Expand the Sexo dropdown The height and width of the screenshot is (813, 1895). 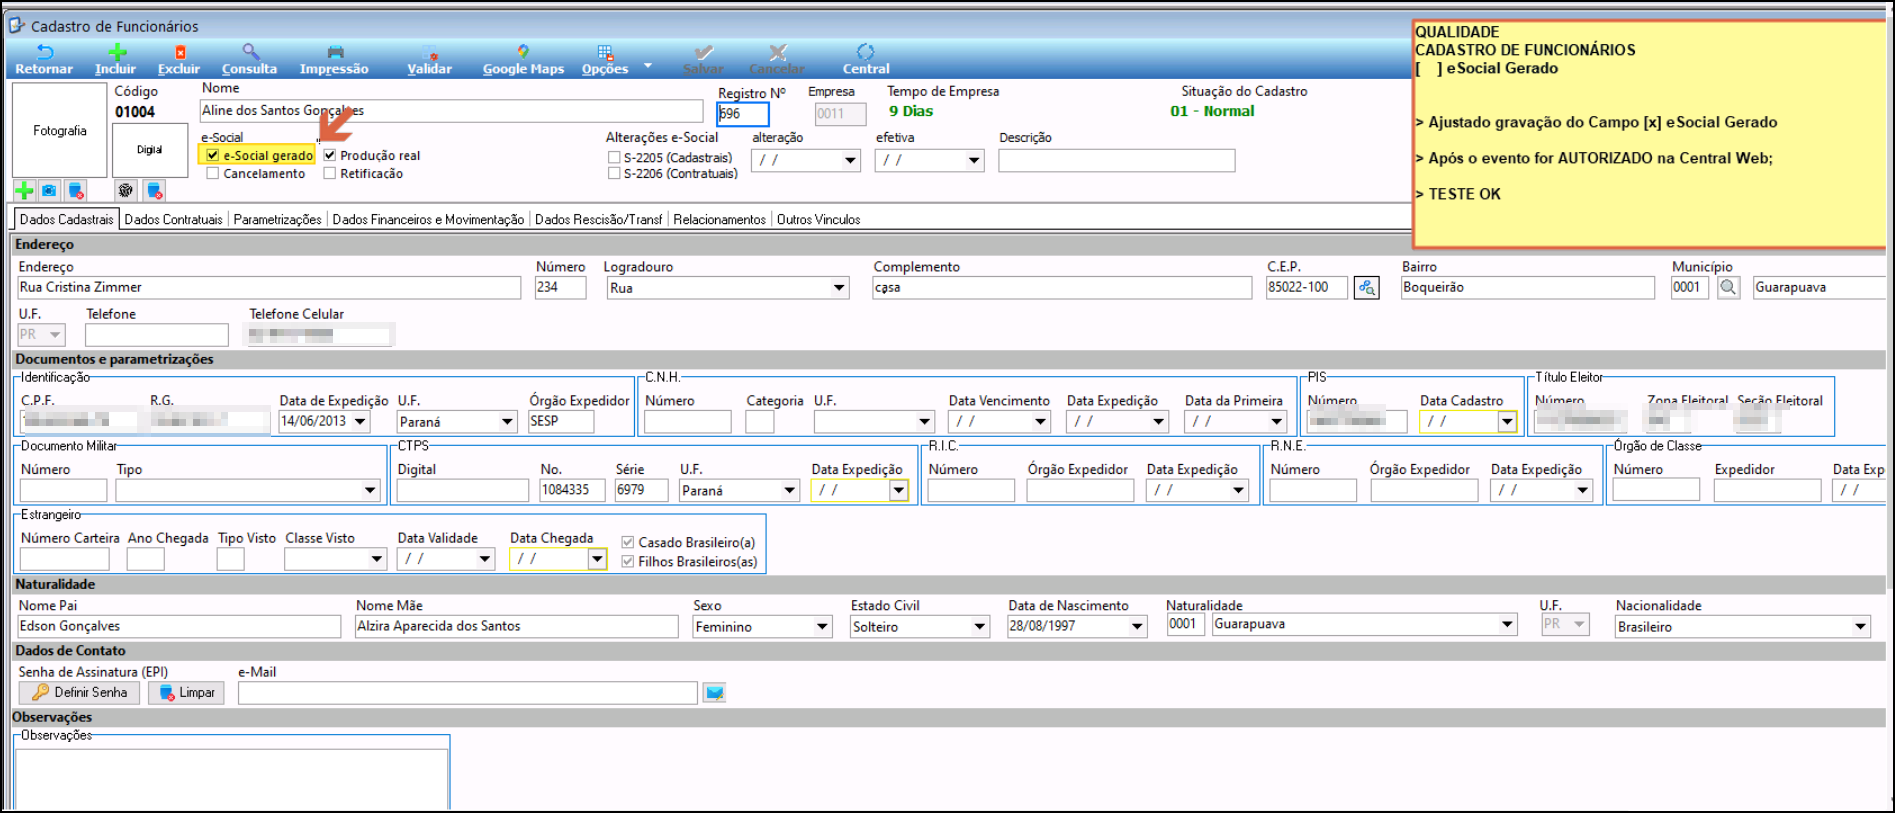(822, 627)
